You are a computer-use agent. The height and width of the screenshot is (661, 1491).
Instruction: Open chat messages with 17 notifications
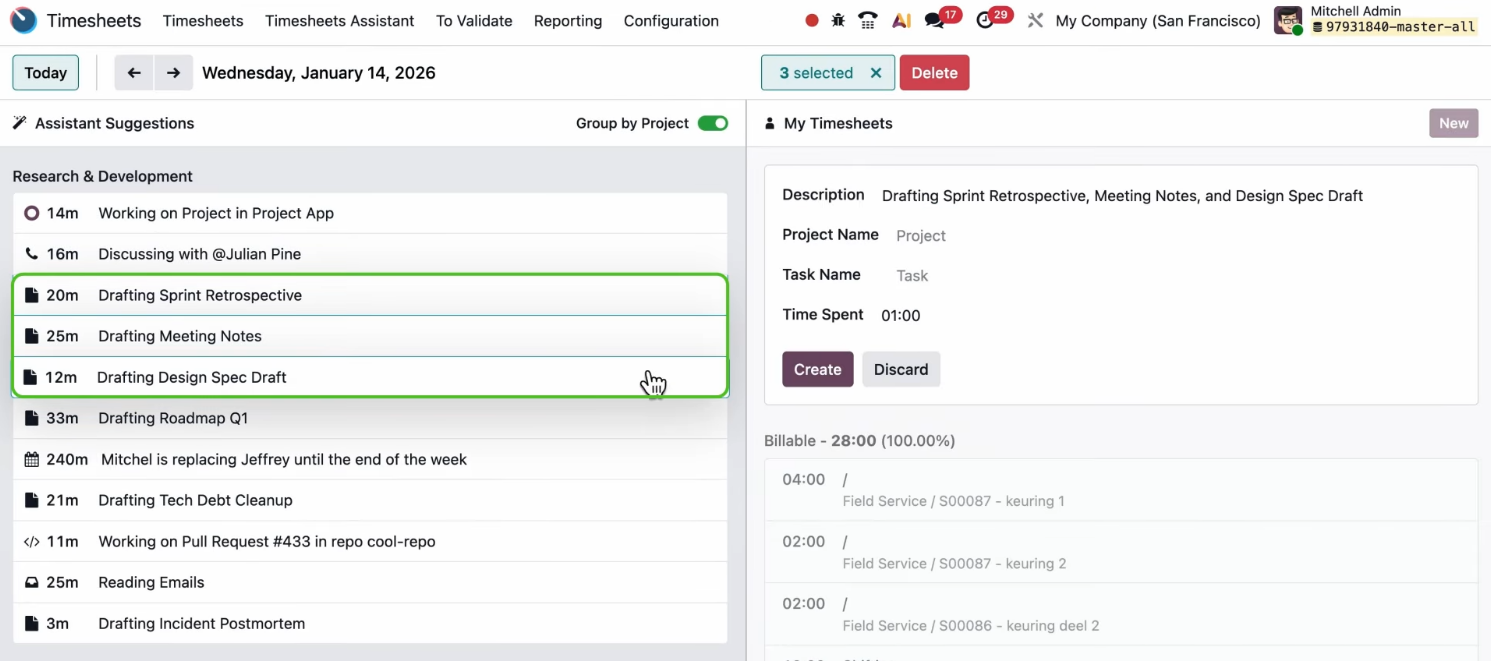[x=936, y=20]
